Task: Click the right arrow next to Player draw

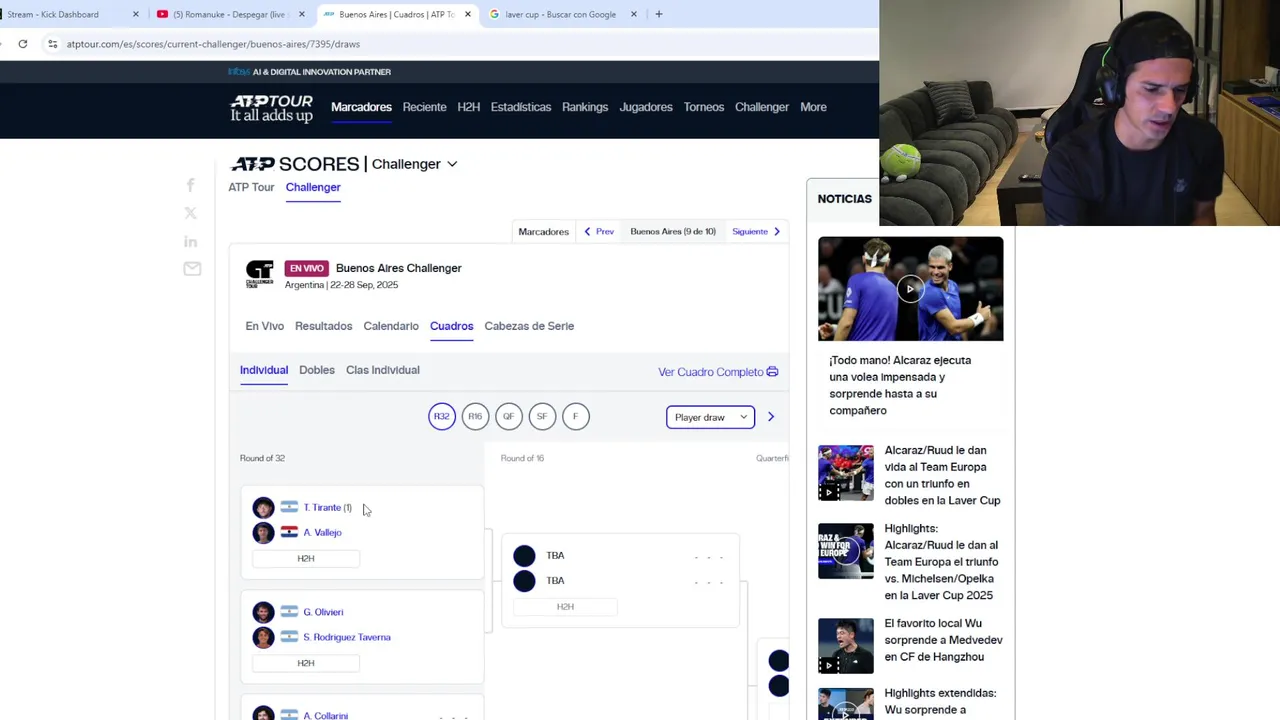Action: (x=771, y=417)
